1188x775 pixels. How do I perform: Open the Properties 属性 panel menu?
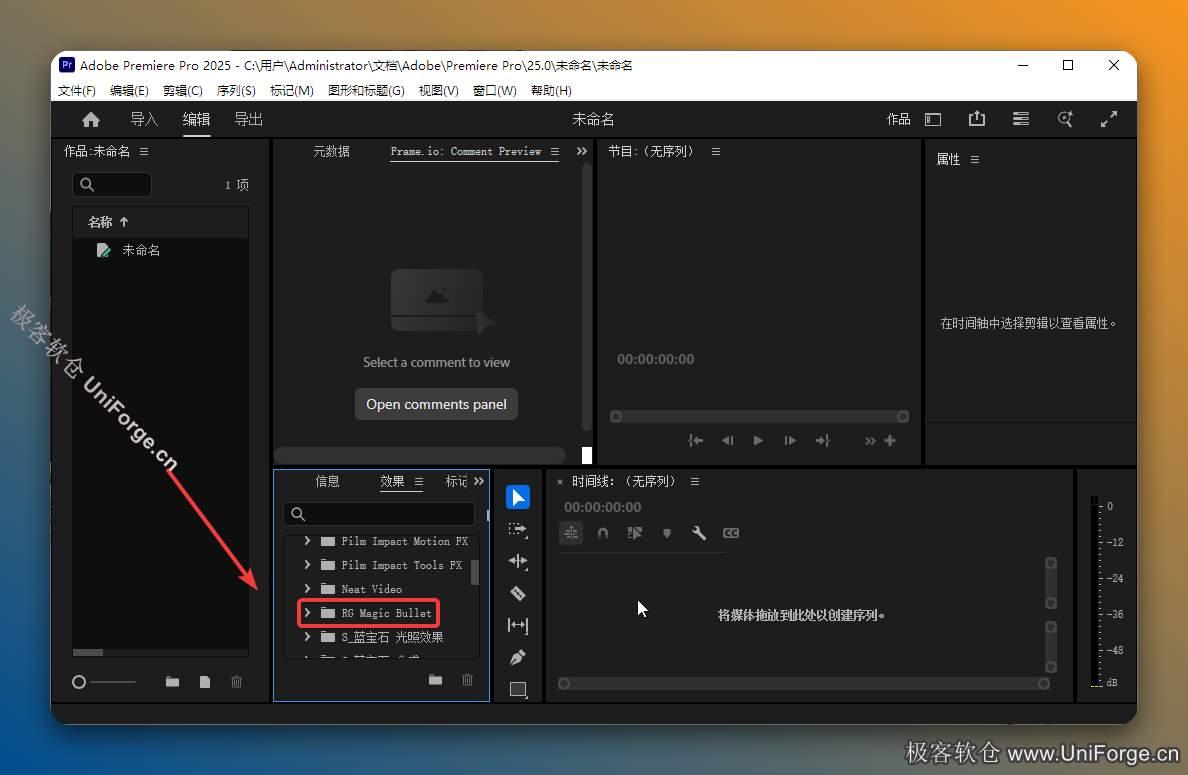pos(975,160)
